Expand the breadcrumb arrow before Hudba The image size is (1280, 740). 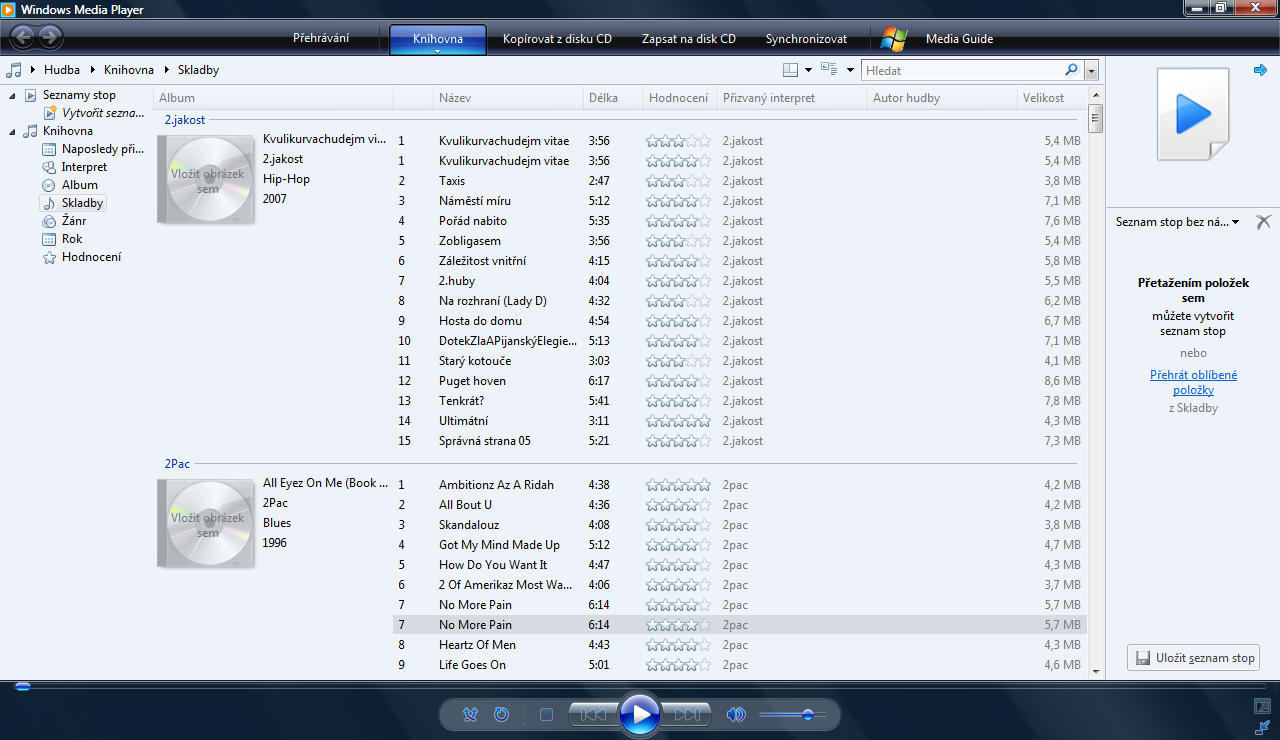pos(34,70)
